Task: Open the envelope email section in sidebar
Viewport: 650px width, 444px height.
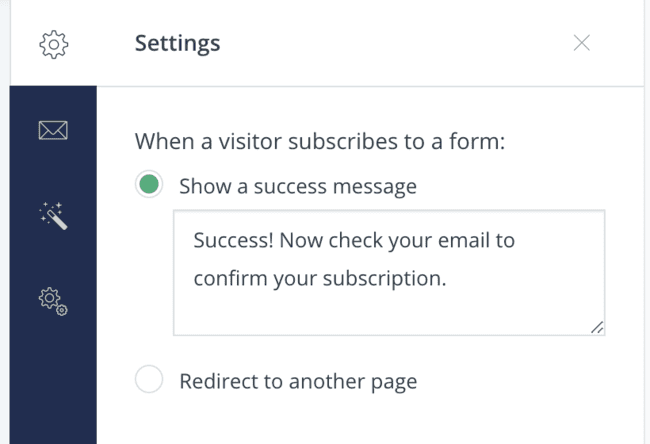Action: (53, 130)
